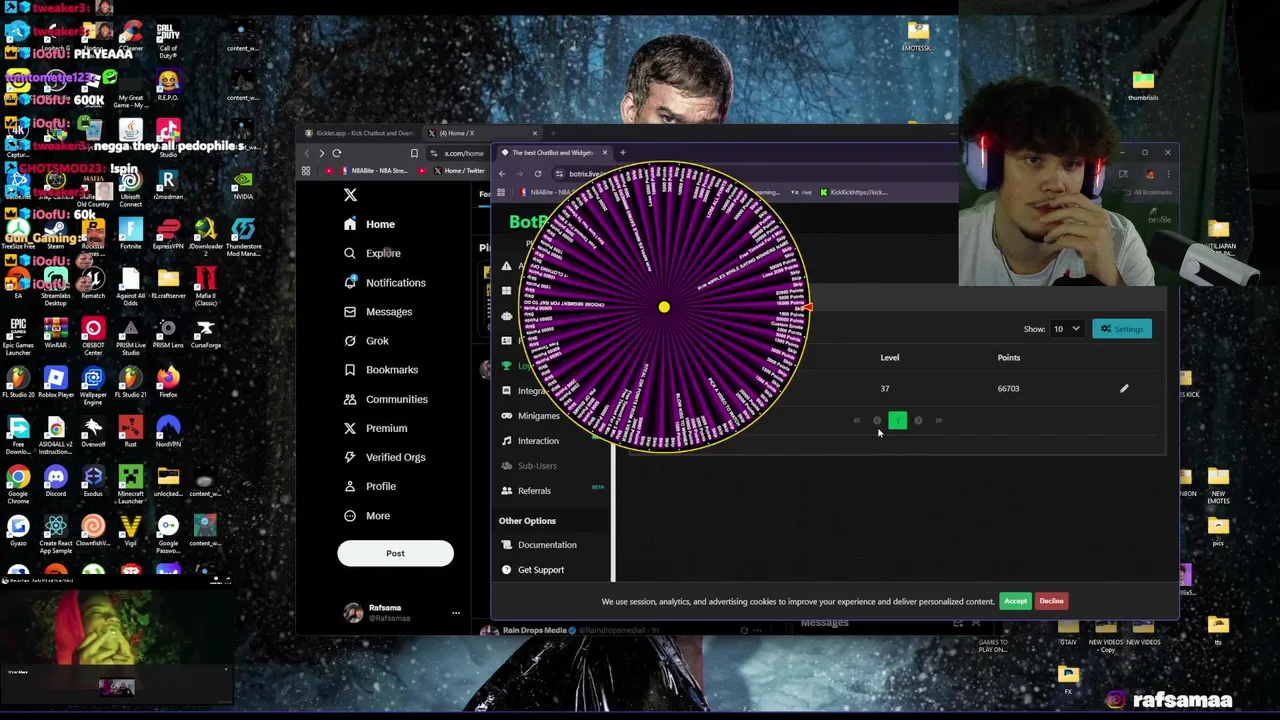Open the thumbnails desktop folder

coord(1143,85)
